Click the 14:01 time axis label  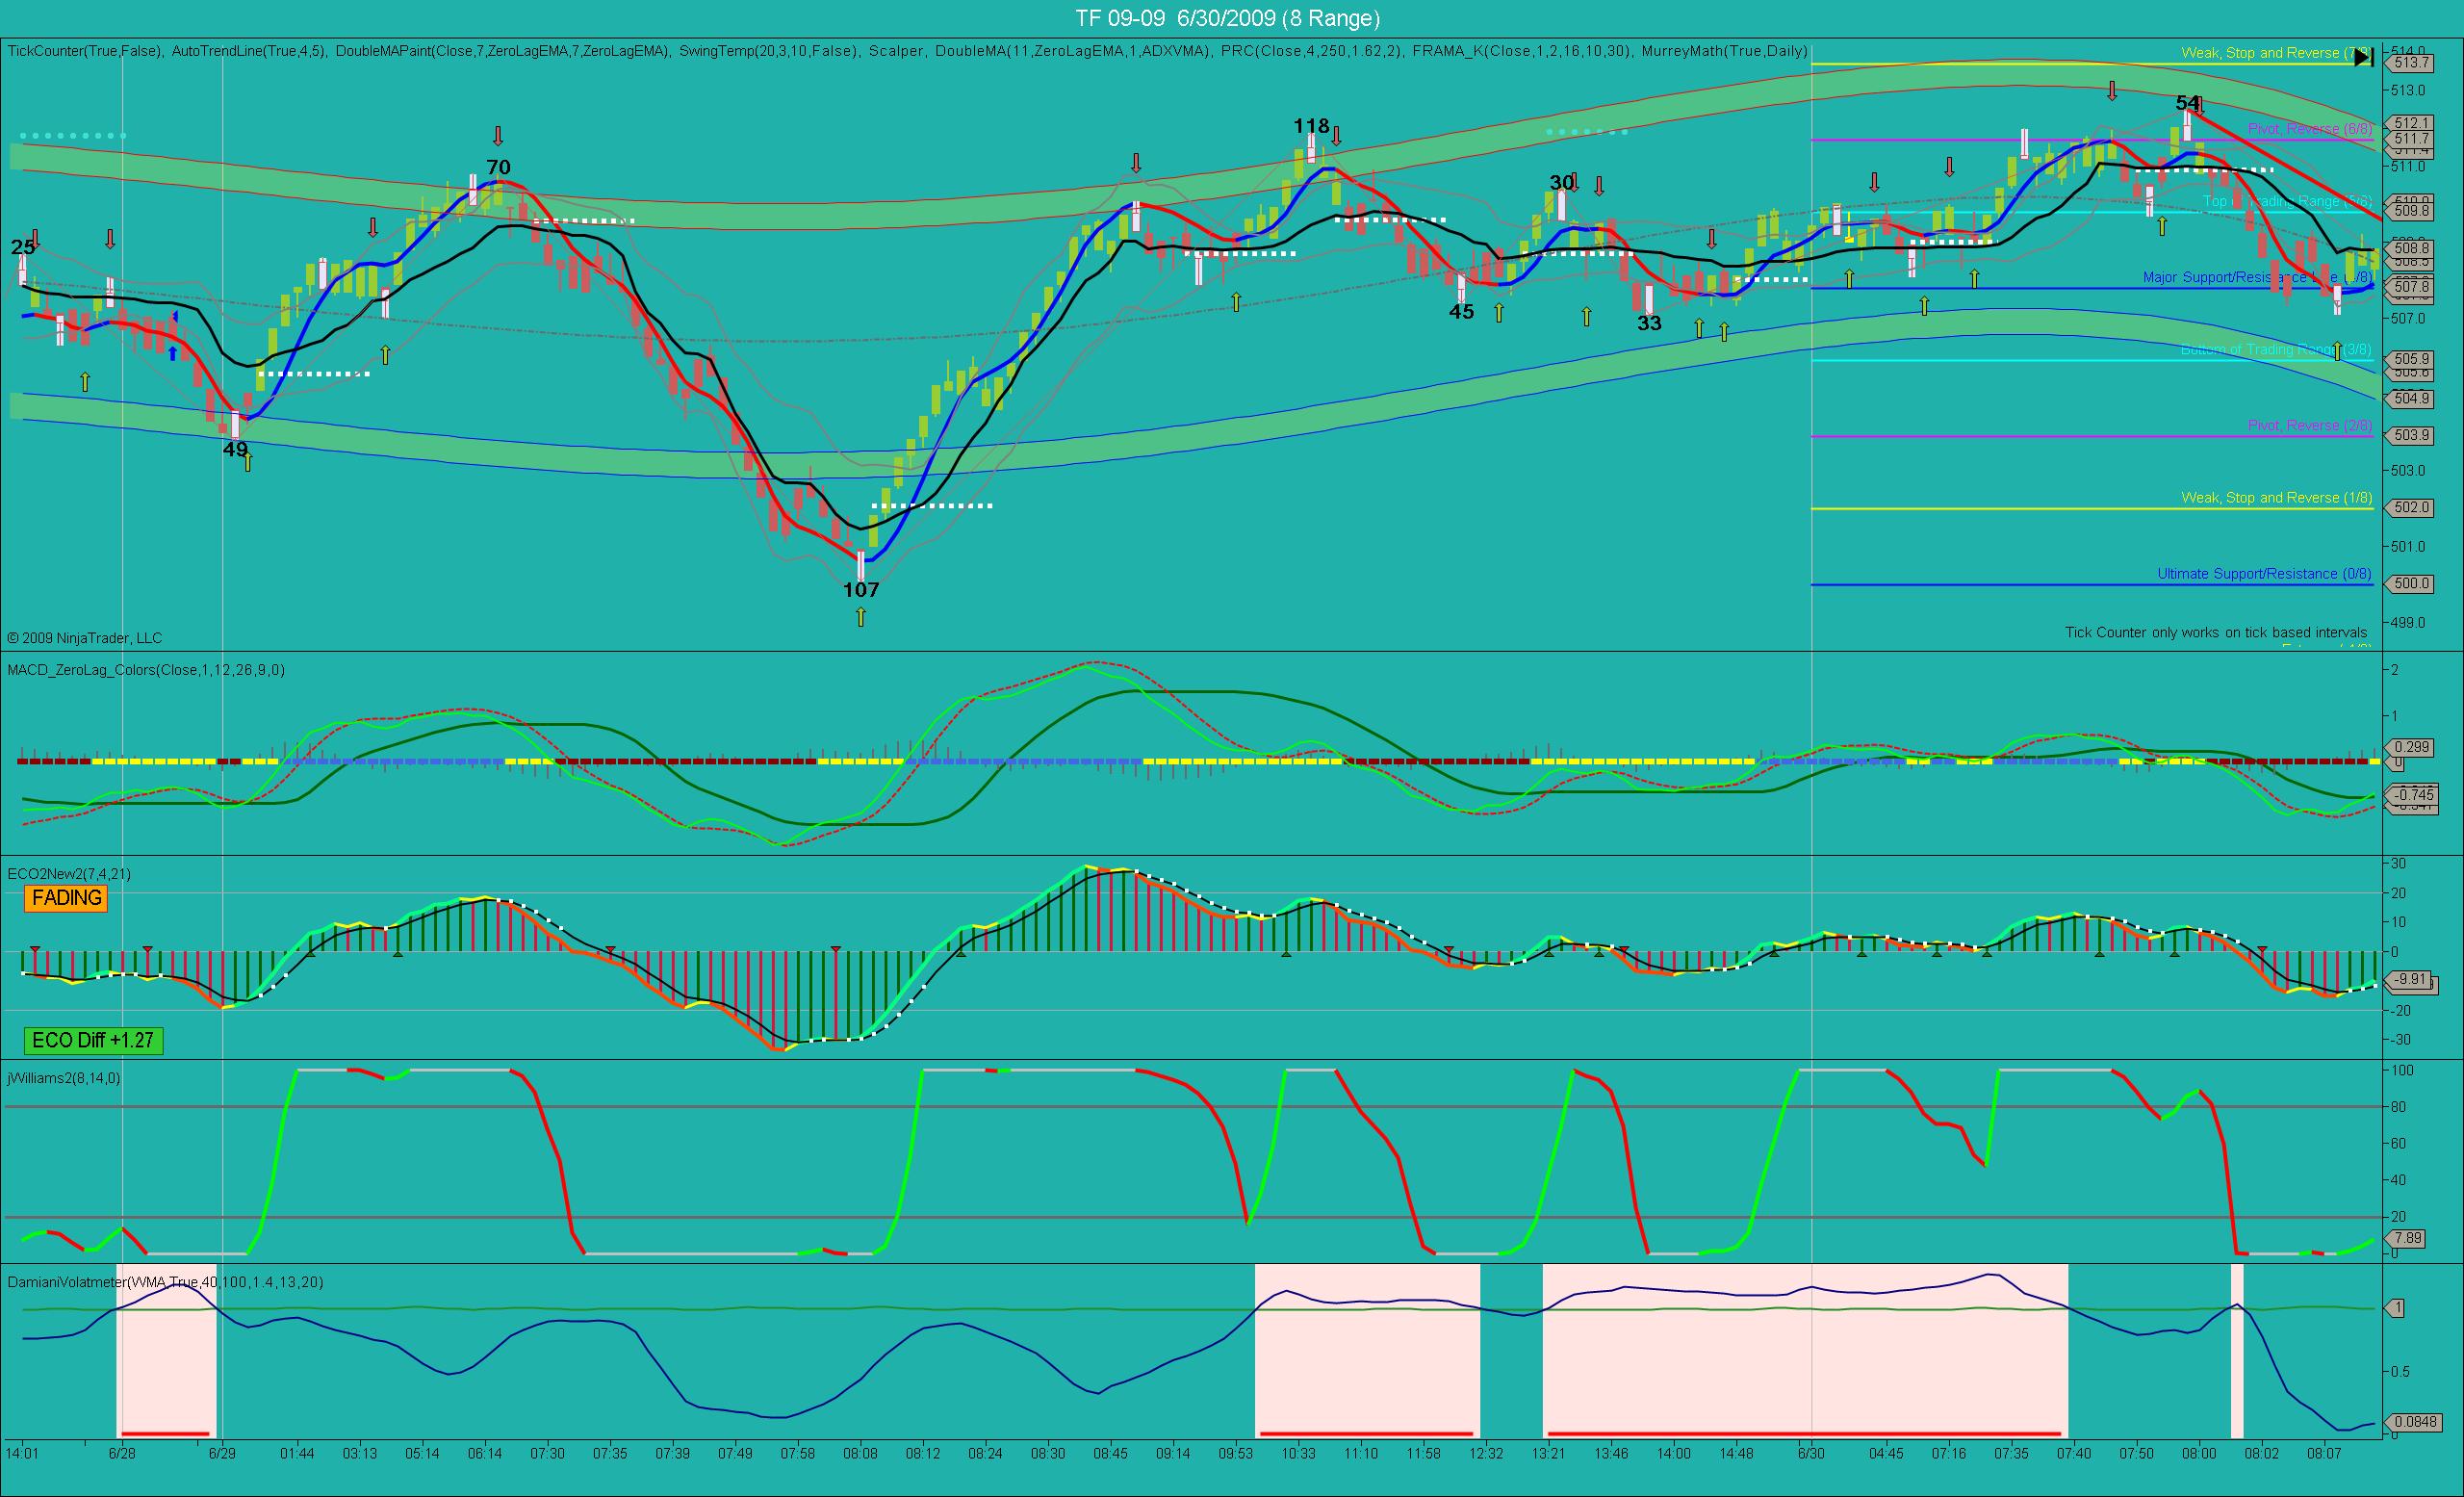(22, 1453)
